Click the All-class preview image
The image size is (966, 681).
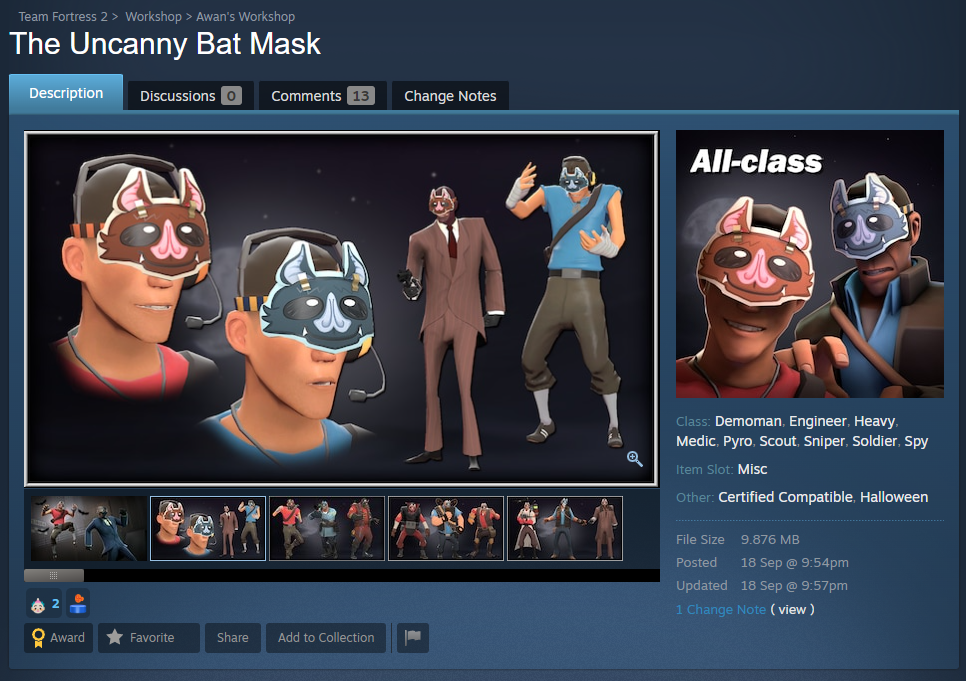click(x=810, y=264)
